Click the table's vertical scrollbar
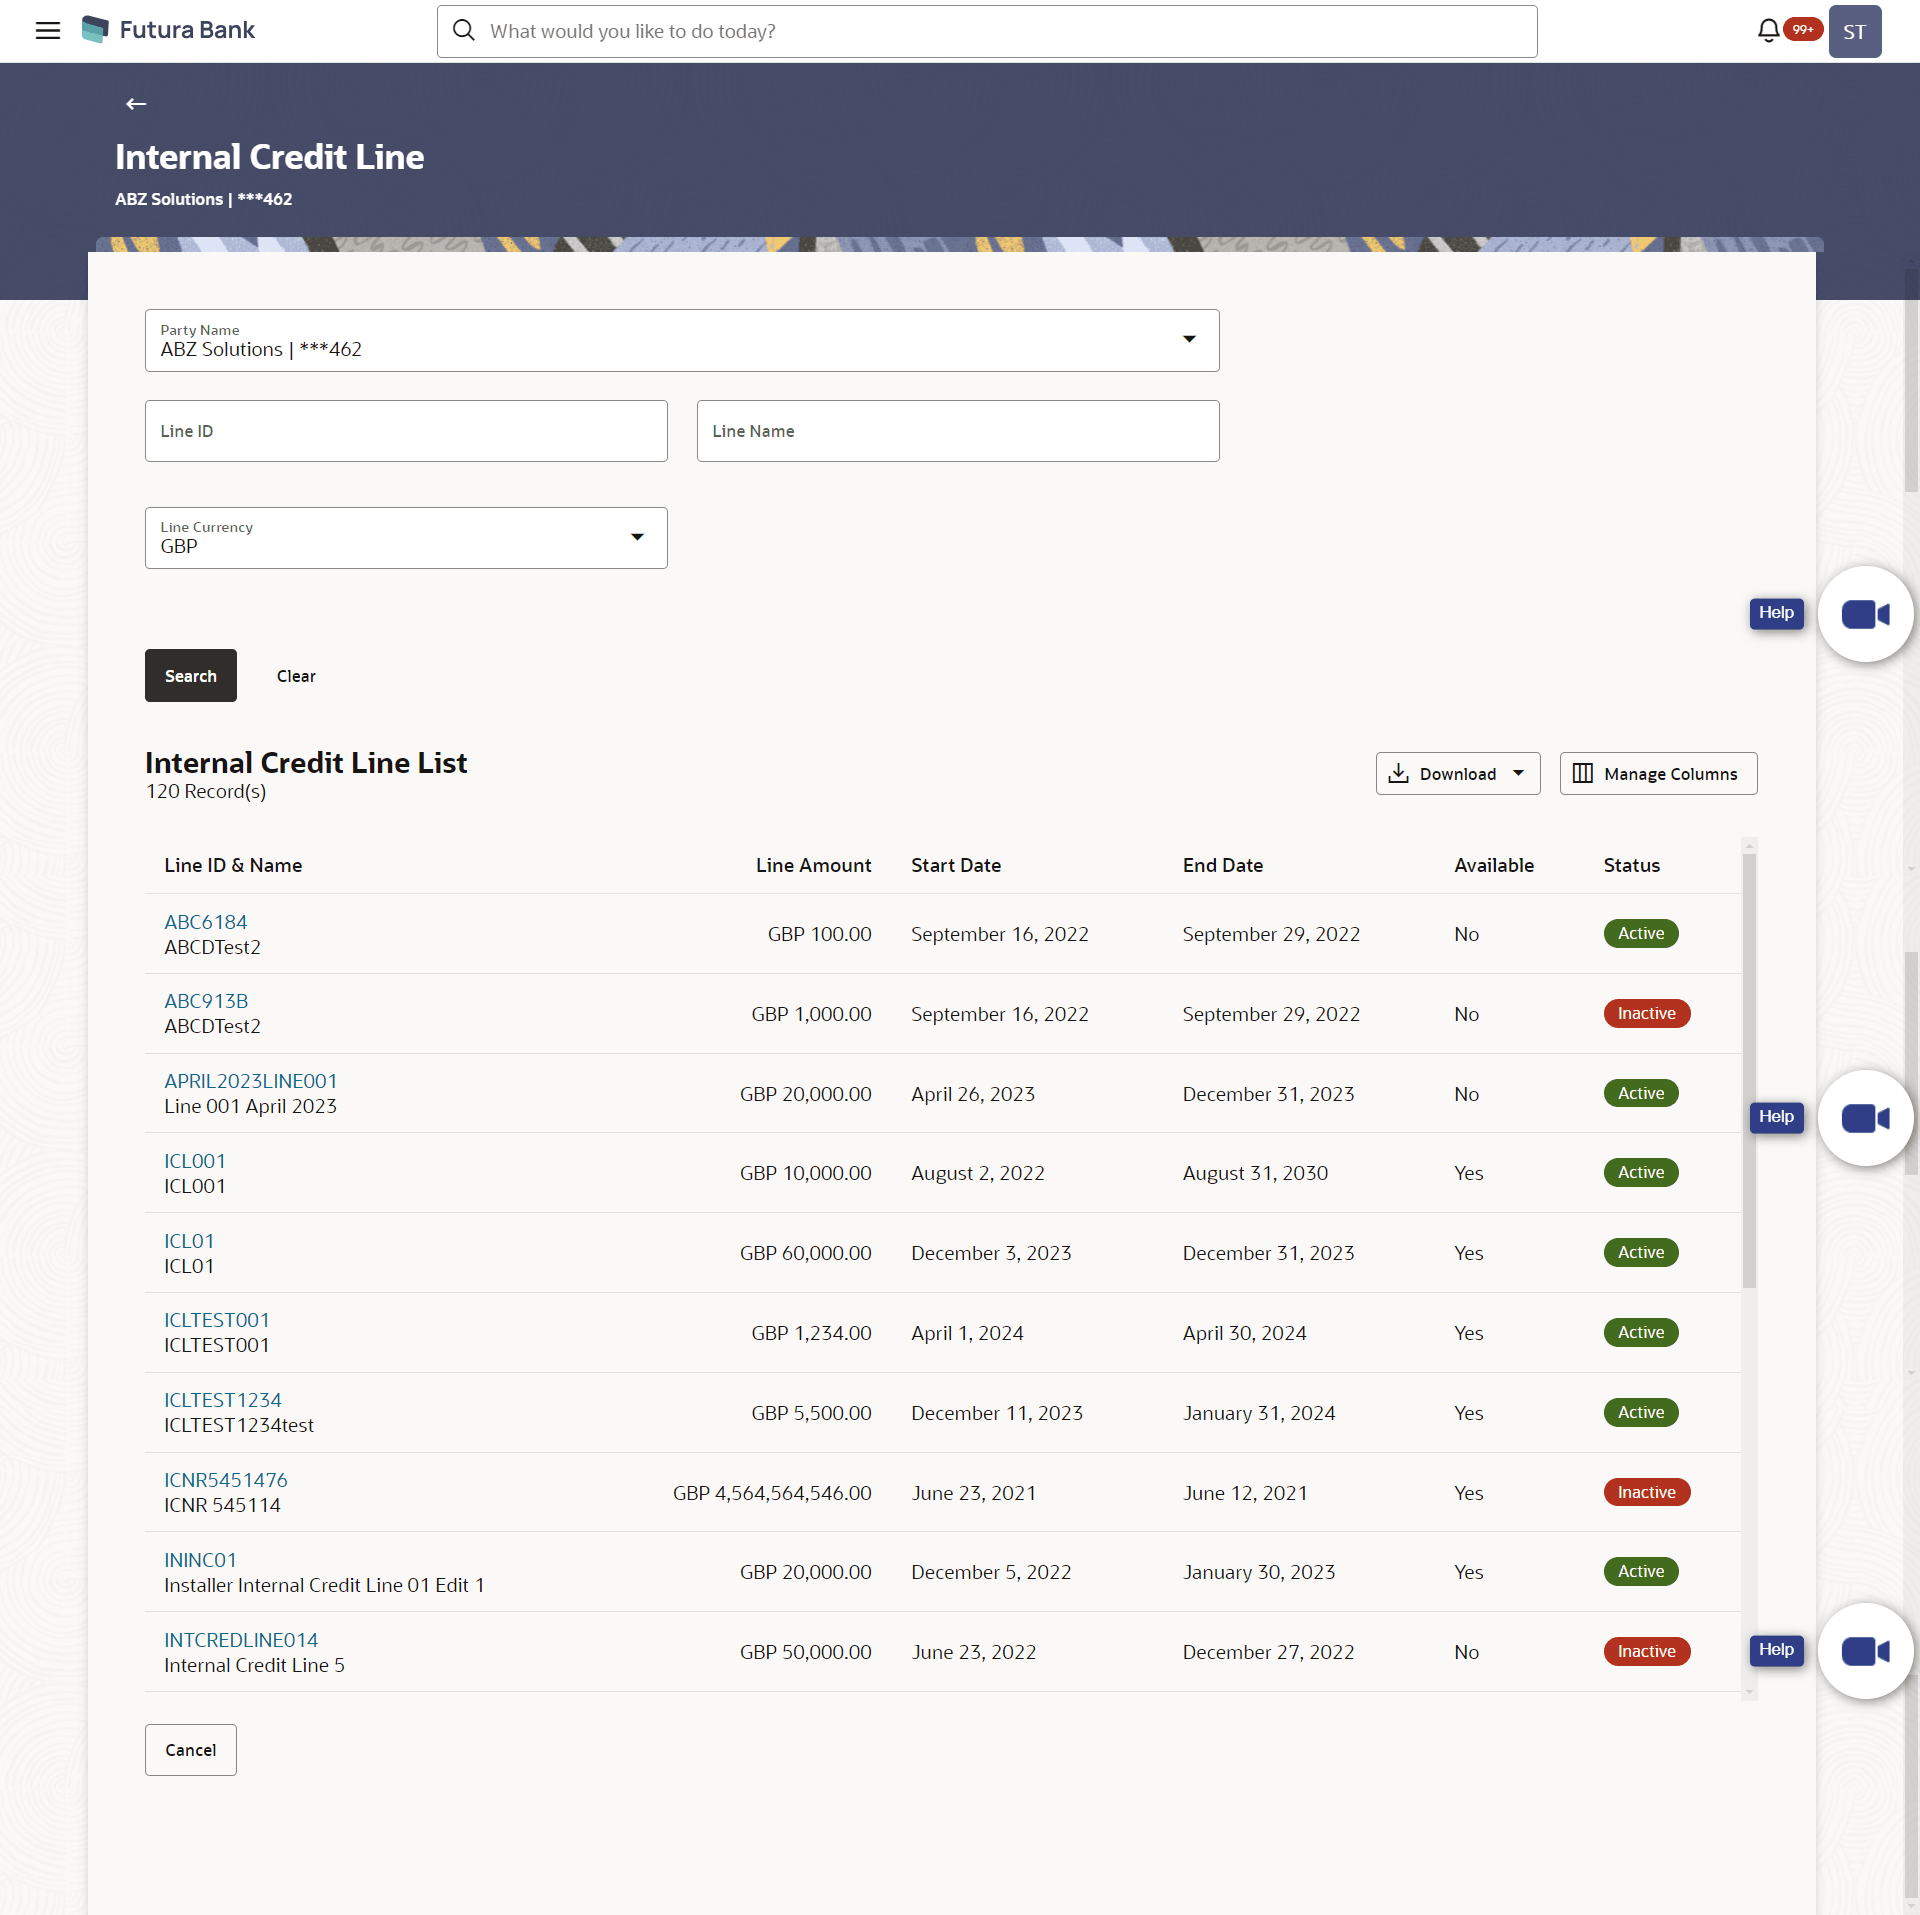The height and width of the screenshot is (1915, 1920). [1748, 1070]
